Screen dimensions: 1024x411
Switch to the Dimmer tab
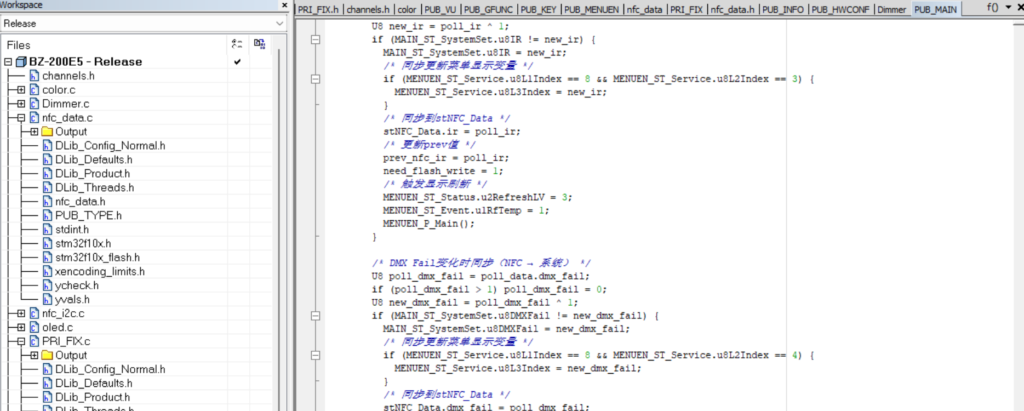[891, 9]
